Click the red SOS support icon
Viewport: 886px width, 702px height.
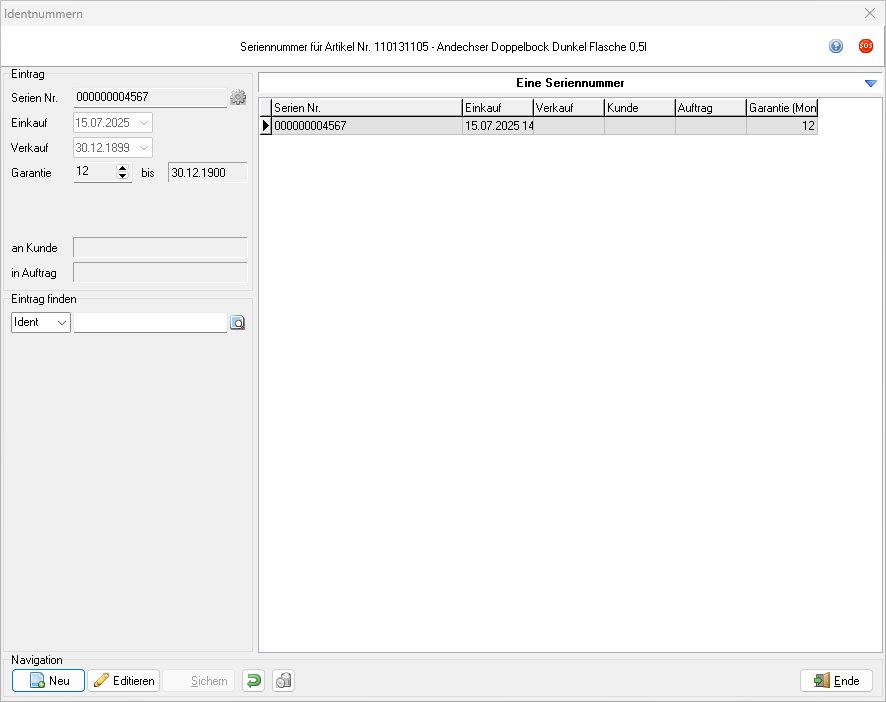[866, 46]
